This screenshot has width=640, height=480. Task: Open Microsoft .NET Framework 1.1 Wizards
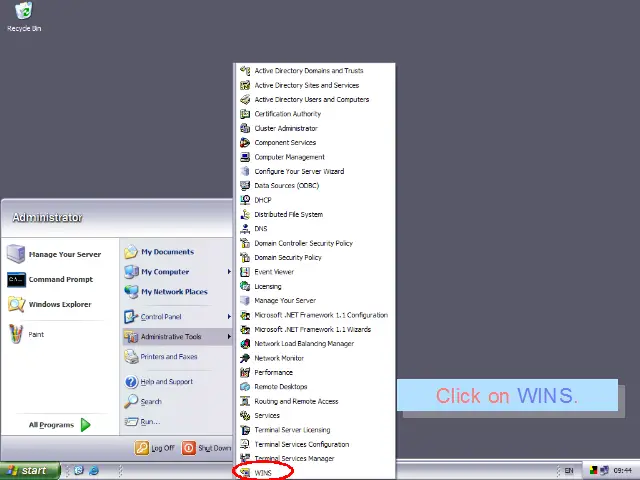[x=314, y=329]
